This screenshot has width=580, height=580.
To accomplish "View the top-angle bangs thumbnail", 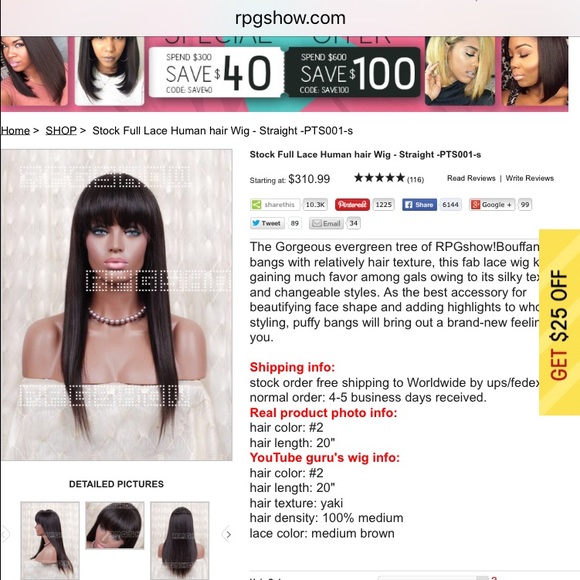I will pos(115,525).
